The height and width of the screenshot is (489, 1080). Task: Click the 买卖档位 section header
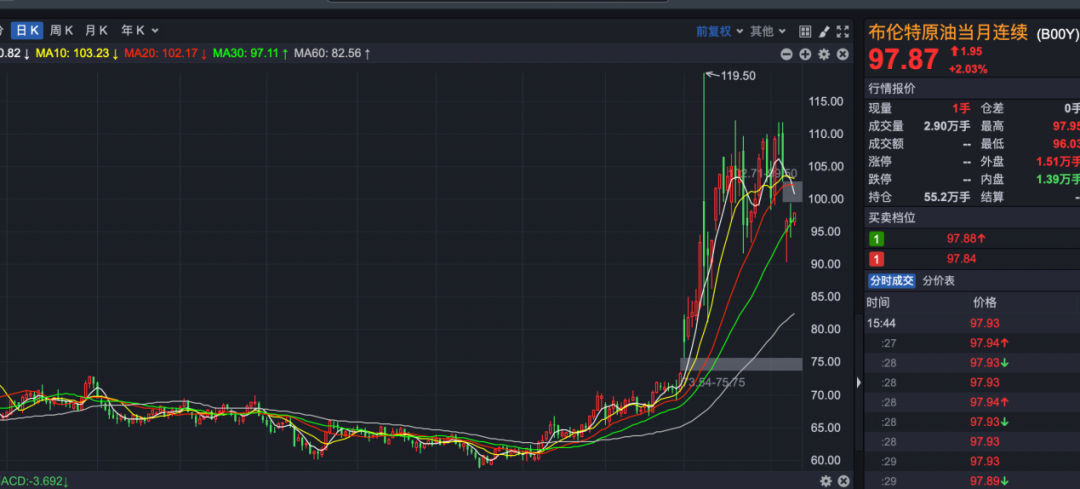click(892, 218)
